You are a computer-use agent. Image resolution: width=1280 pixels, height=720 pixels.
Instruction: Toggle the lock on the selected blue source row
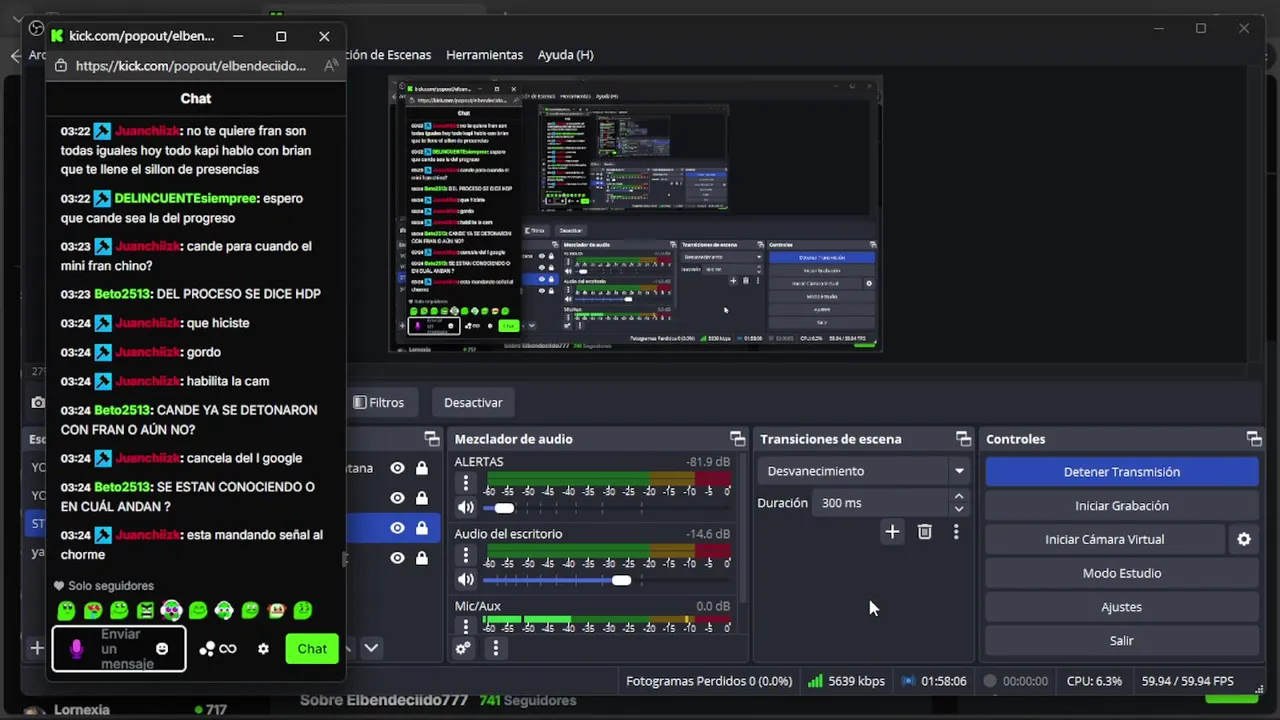422,528
